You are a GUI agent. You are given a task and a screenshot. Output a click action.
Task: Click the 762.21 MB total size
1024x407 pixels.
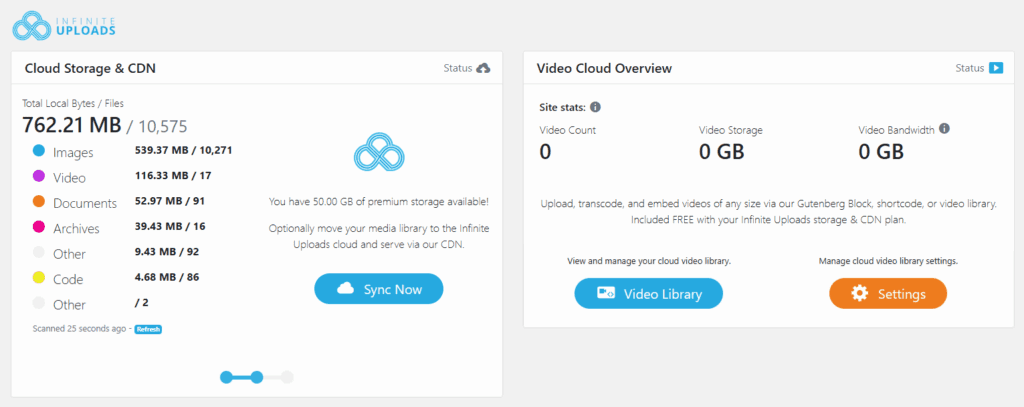point(72,124)
